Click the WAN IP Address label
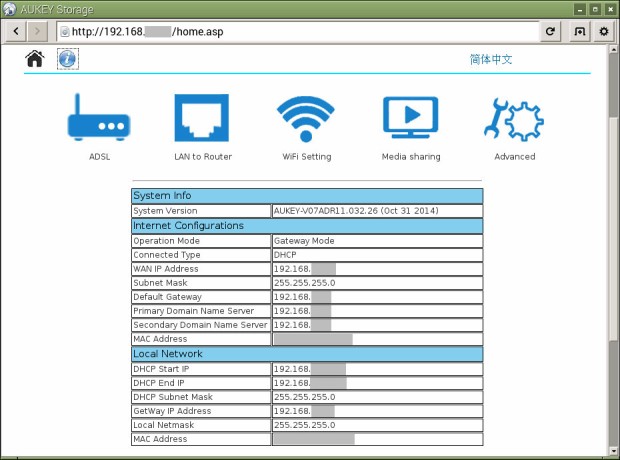This screenshot has height=460, width=620. tap(166, 269)
